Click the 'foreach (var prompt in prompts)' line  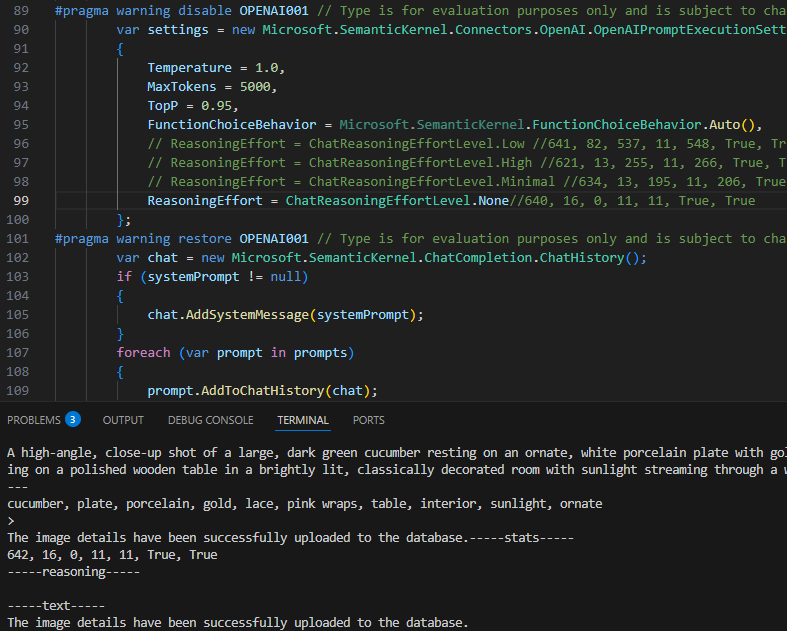pos(235,353)
